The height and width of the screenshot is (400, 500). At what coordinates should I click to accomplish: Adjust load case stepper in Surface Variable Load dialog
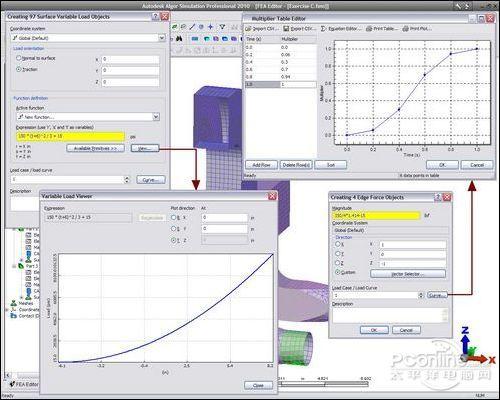127,180
